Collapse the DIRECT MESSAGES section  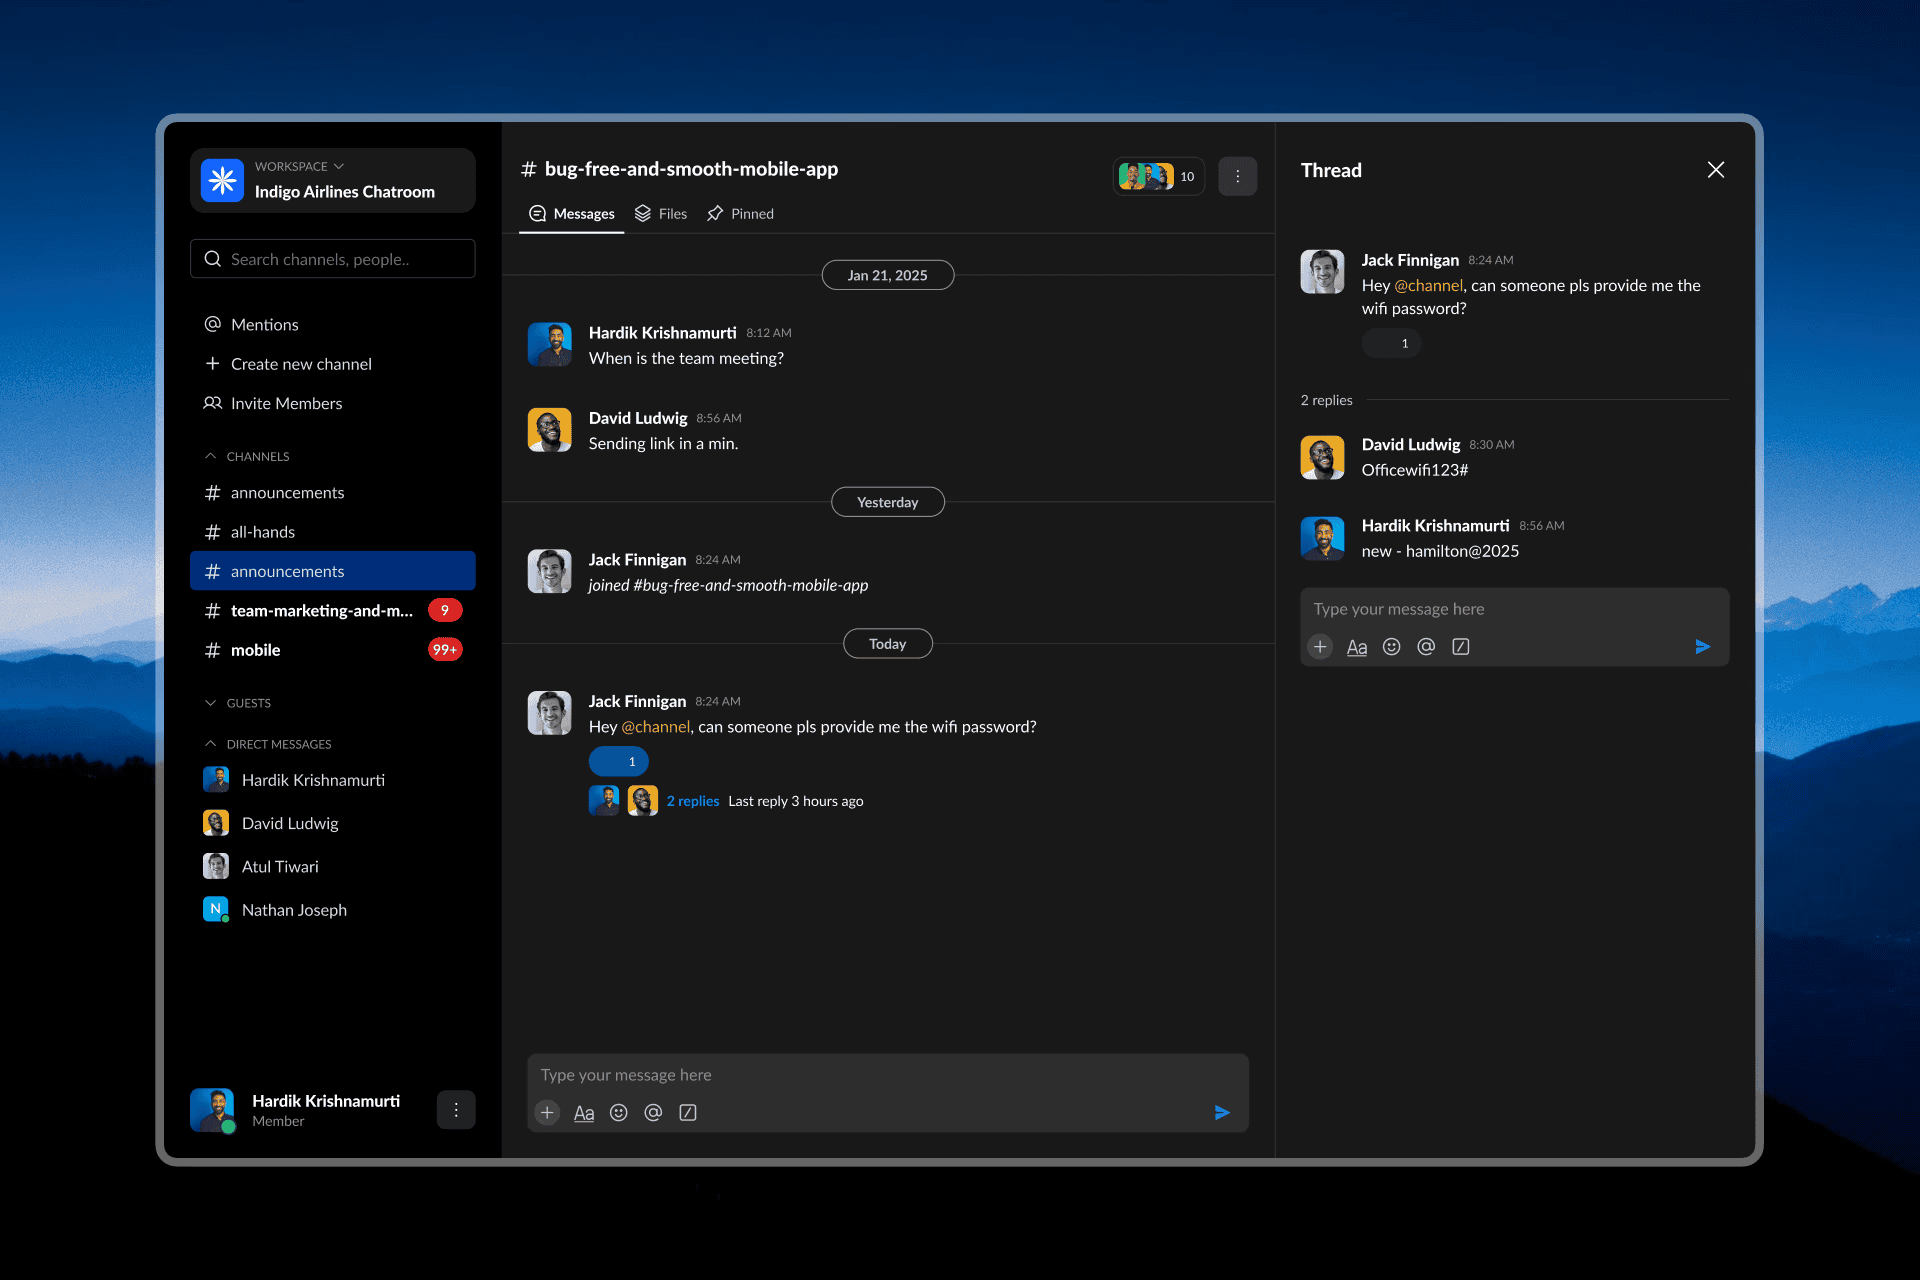(x=211, y=744)
